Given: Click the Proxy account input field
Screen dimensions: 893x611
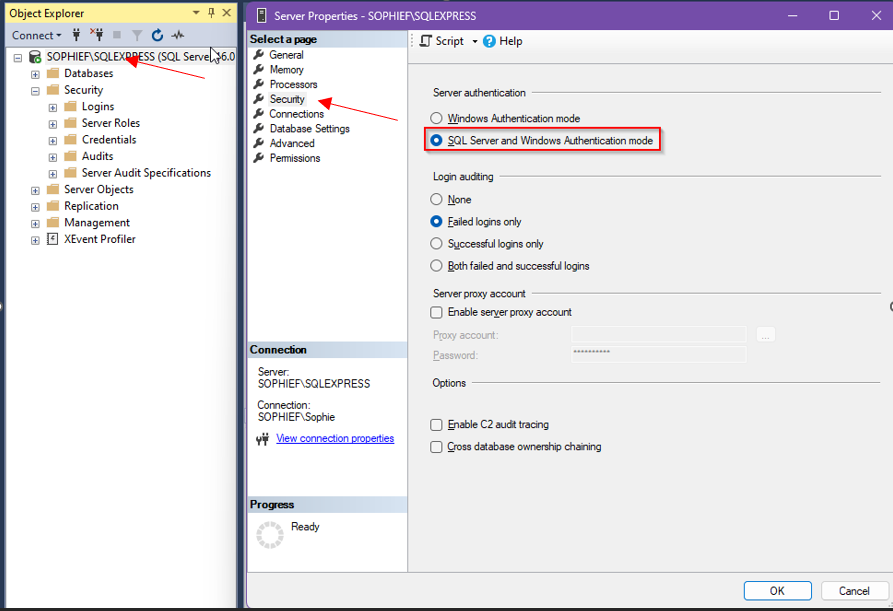Looking at the screenshot, I should (658, 334).
